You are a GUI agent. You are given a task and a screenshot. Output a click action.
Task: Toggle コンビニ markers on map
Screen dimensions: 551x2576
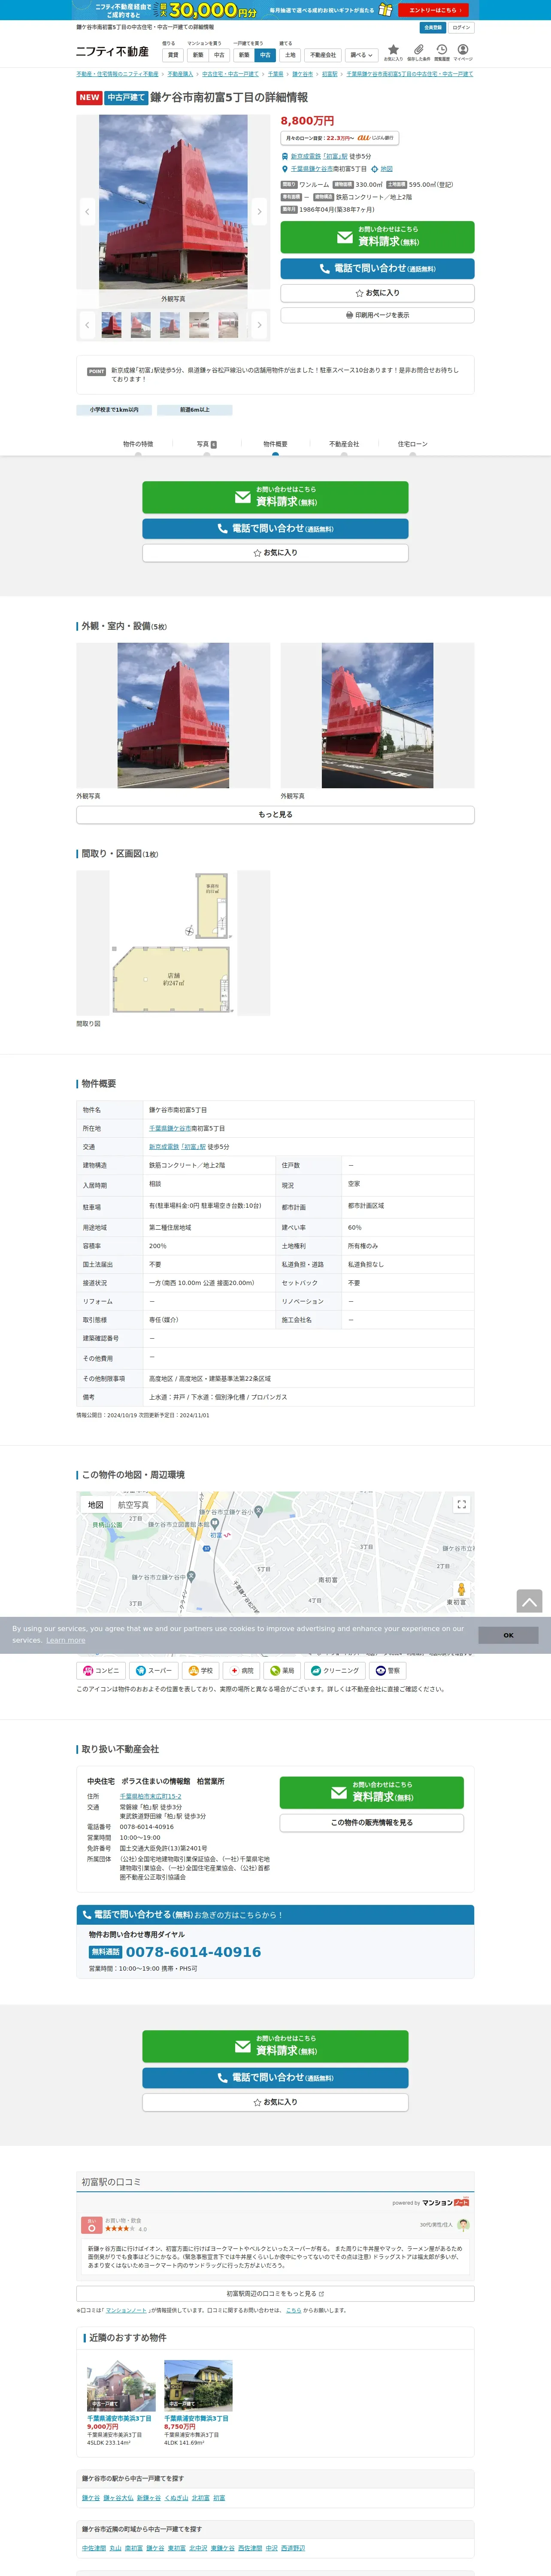point(100,1670)
